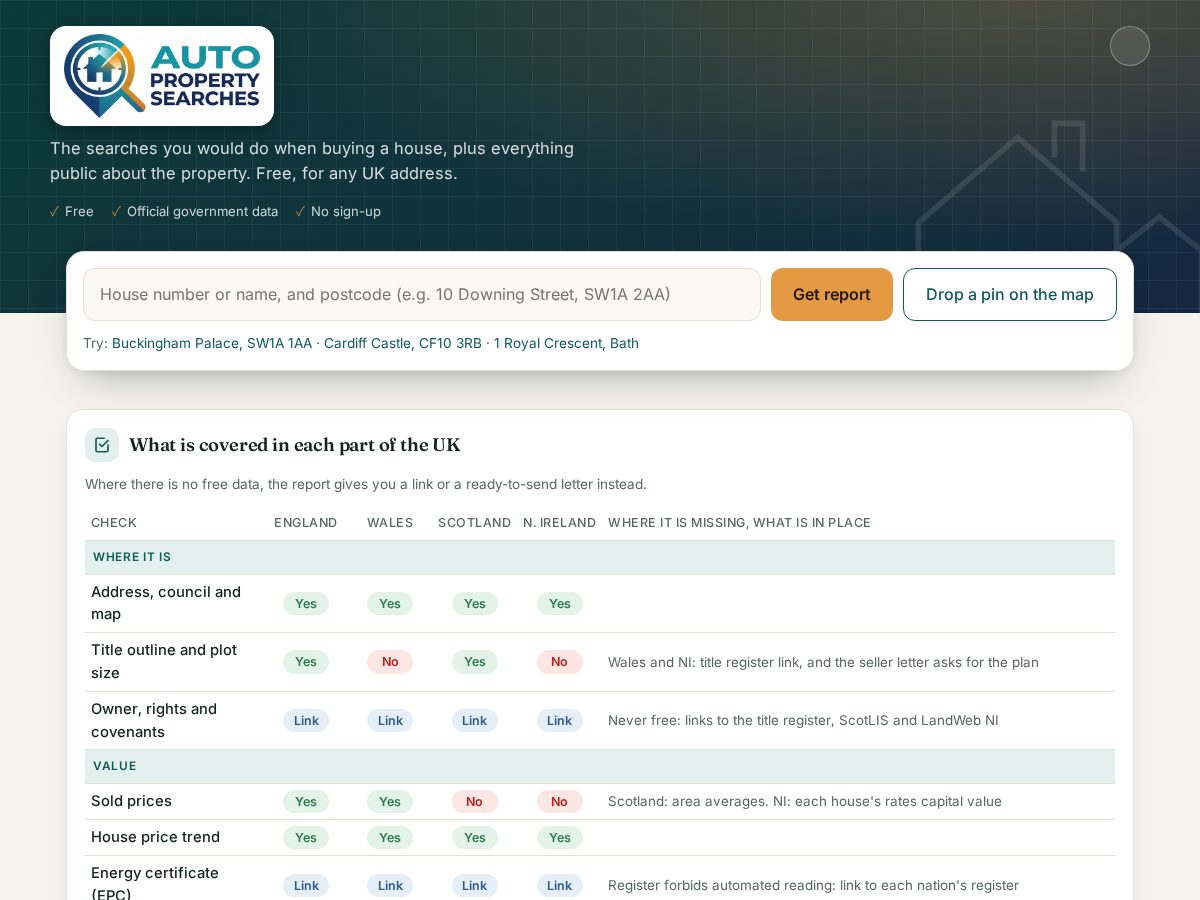The width and height of the screenshot is (1200, 900).
Task: Click the WALES column header
Action: pyautogui.click(x=390, y=523)
